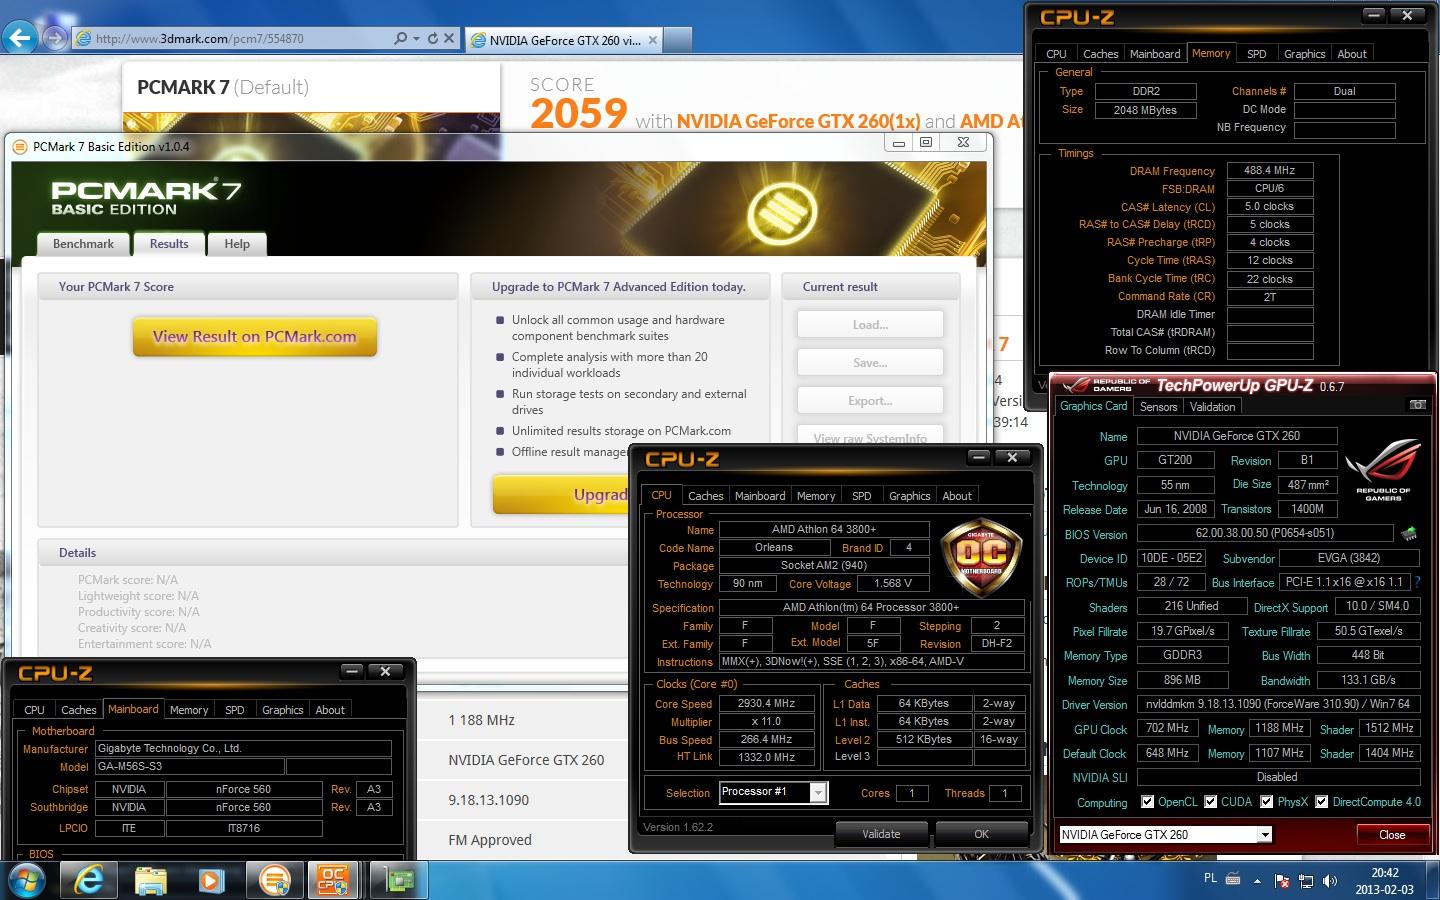Toggle the CUDA checkbox in GPU-Z
The image size is (1440, 900).
1211,802
